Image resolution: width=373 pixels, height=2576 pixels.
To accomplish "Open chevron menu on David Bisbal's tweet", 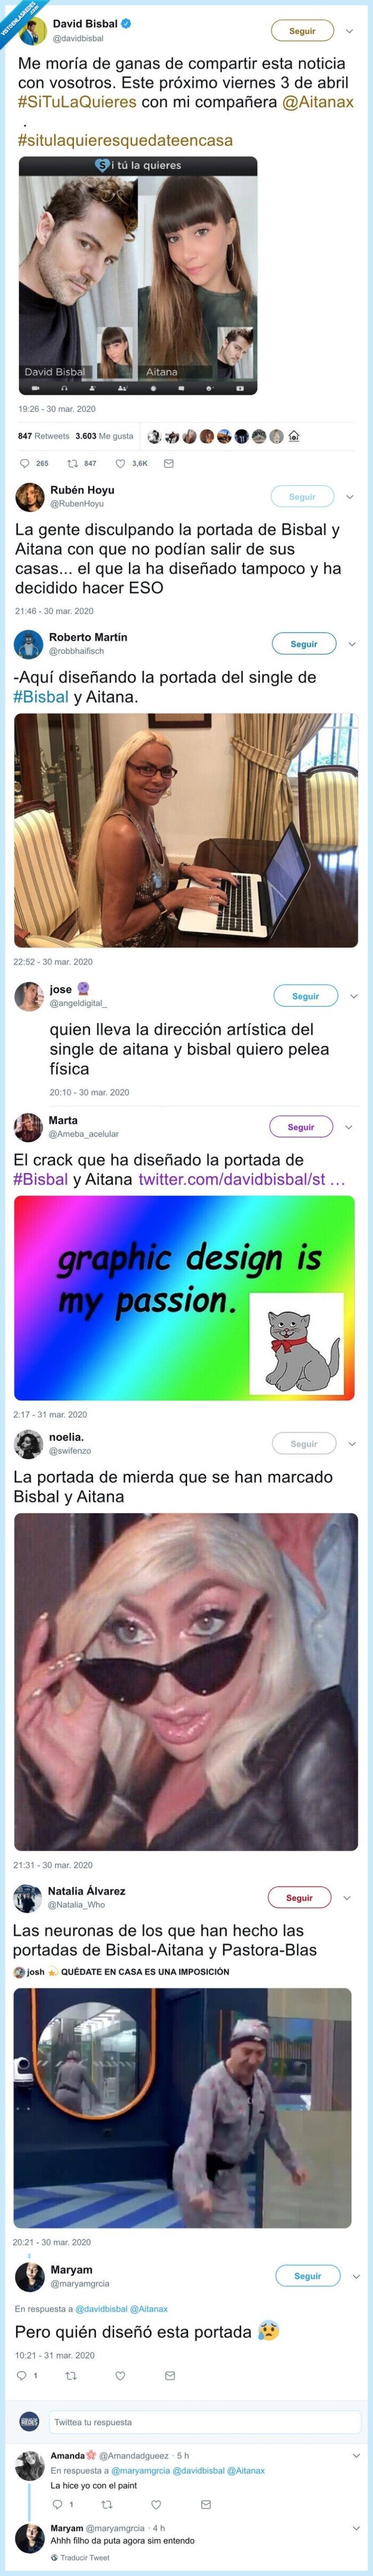I will coord(349,31).
